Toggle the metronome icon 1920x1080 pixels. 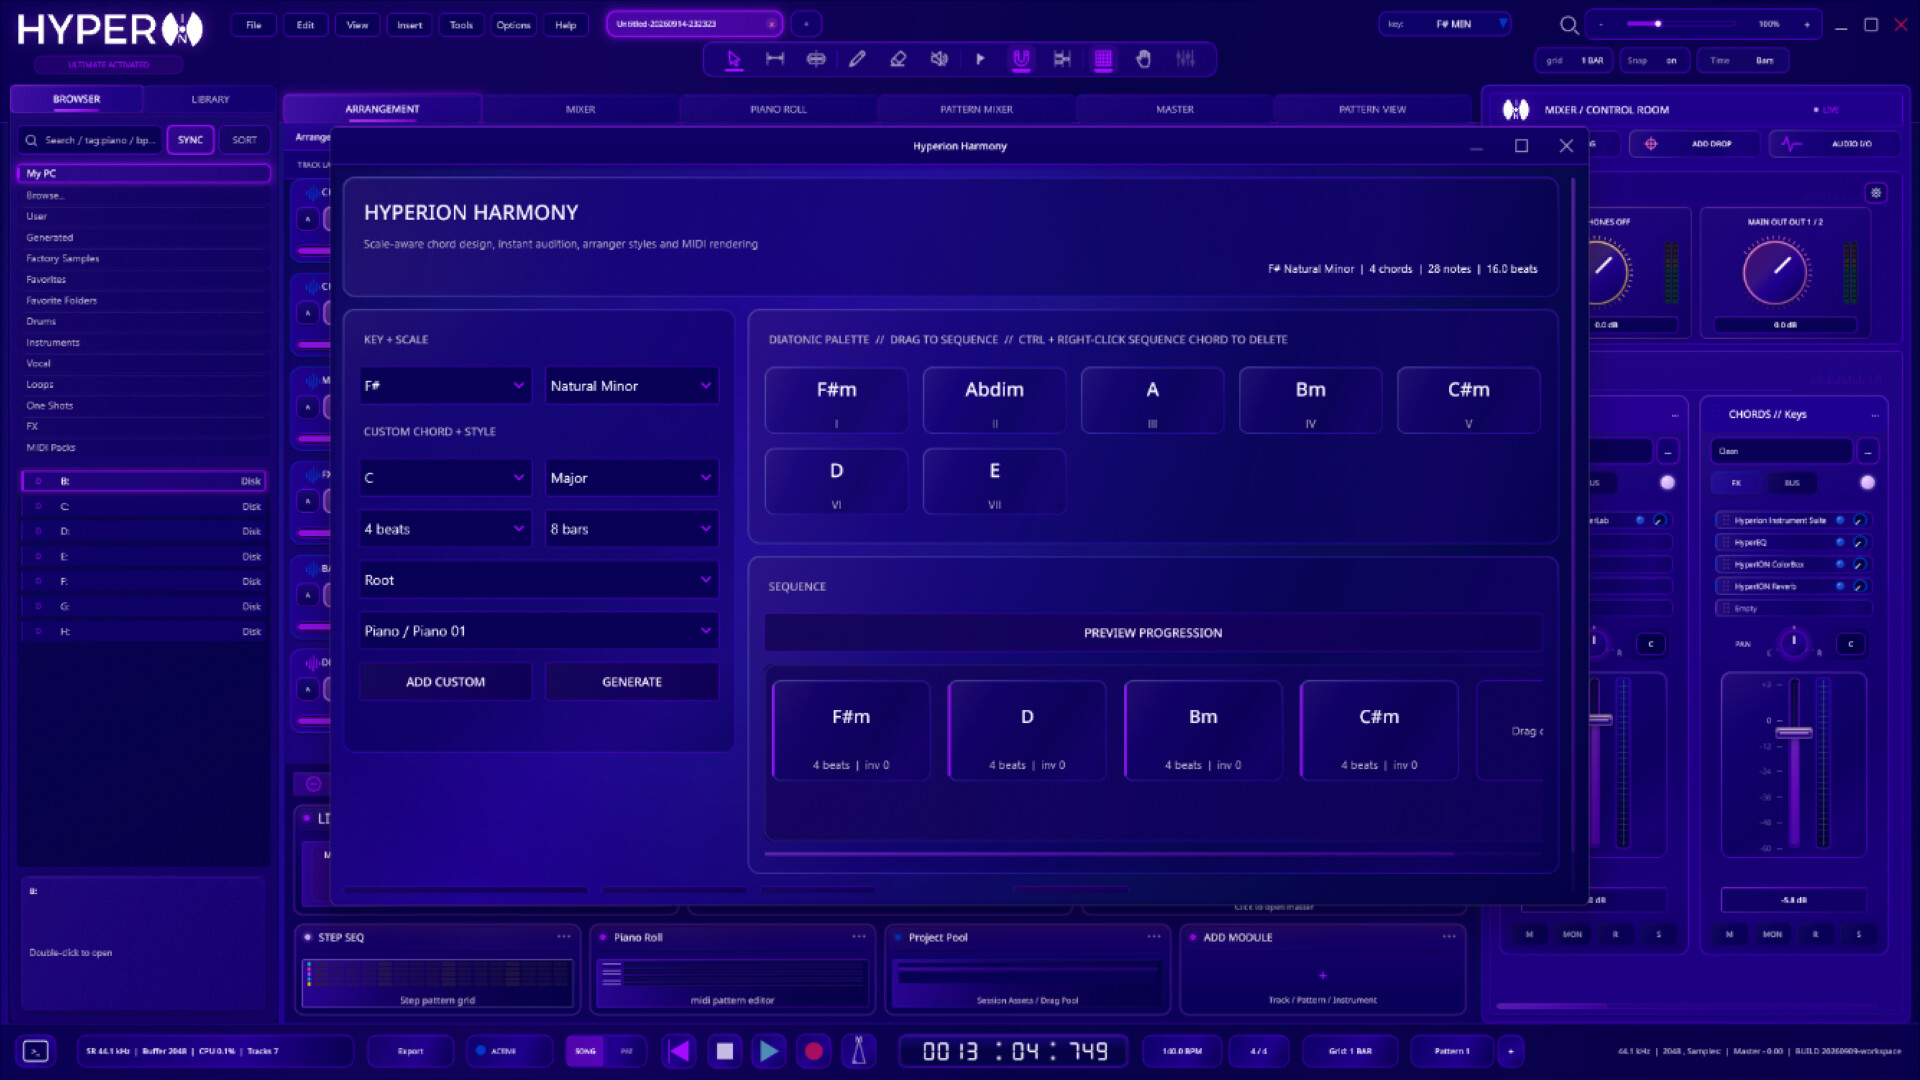point(858,1051)
